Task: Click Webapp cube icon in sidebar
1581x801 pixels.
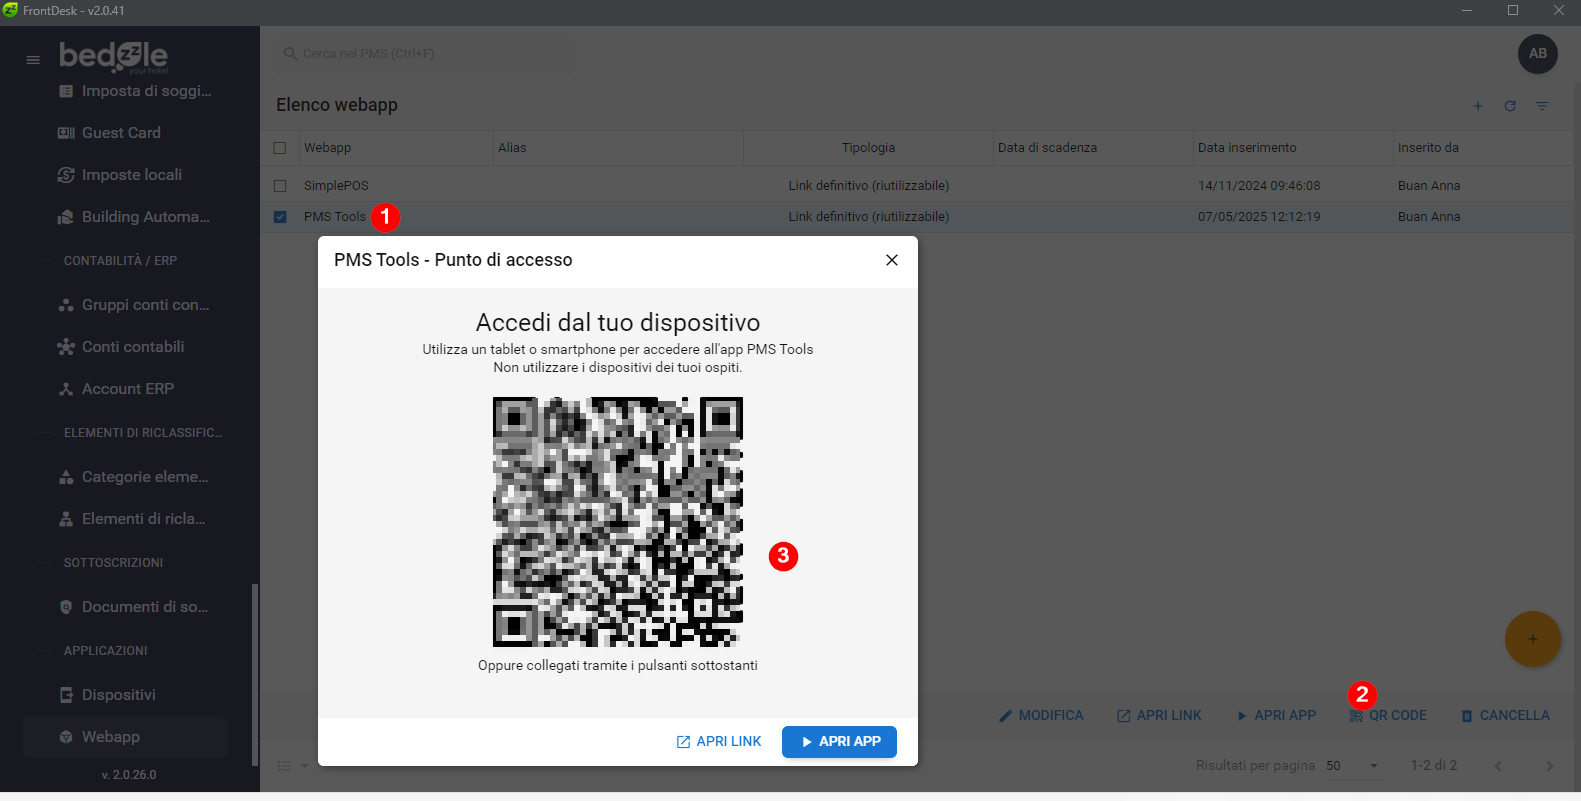Action: [66, 737]
